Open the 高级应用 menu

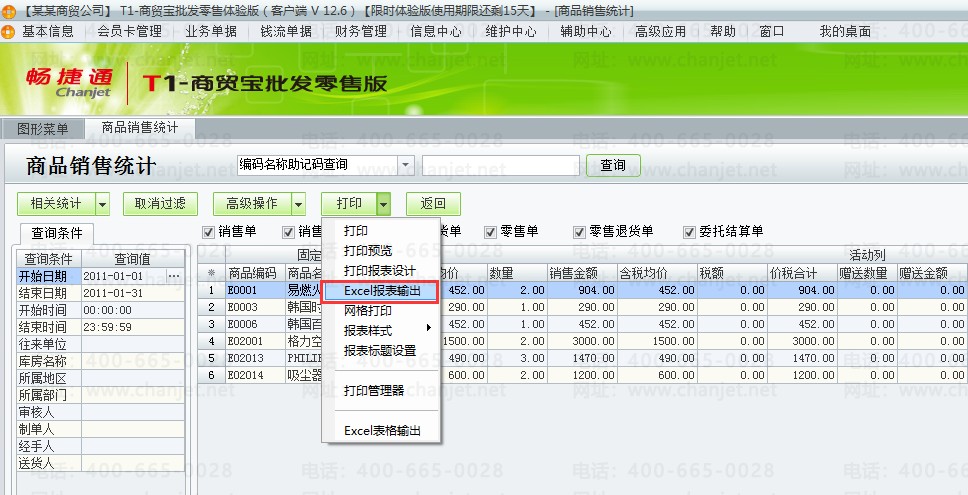660,31
